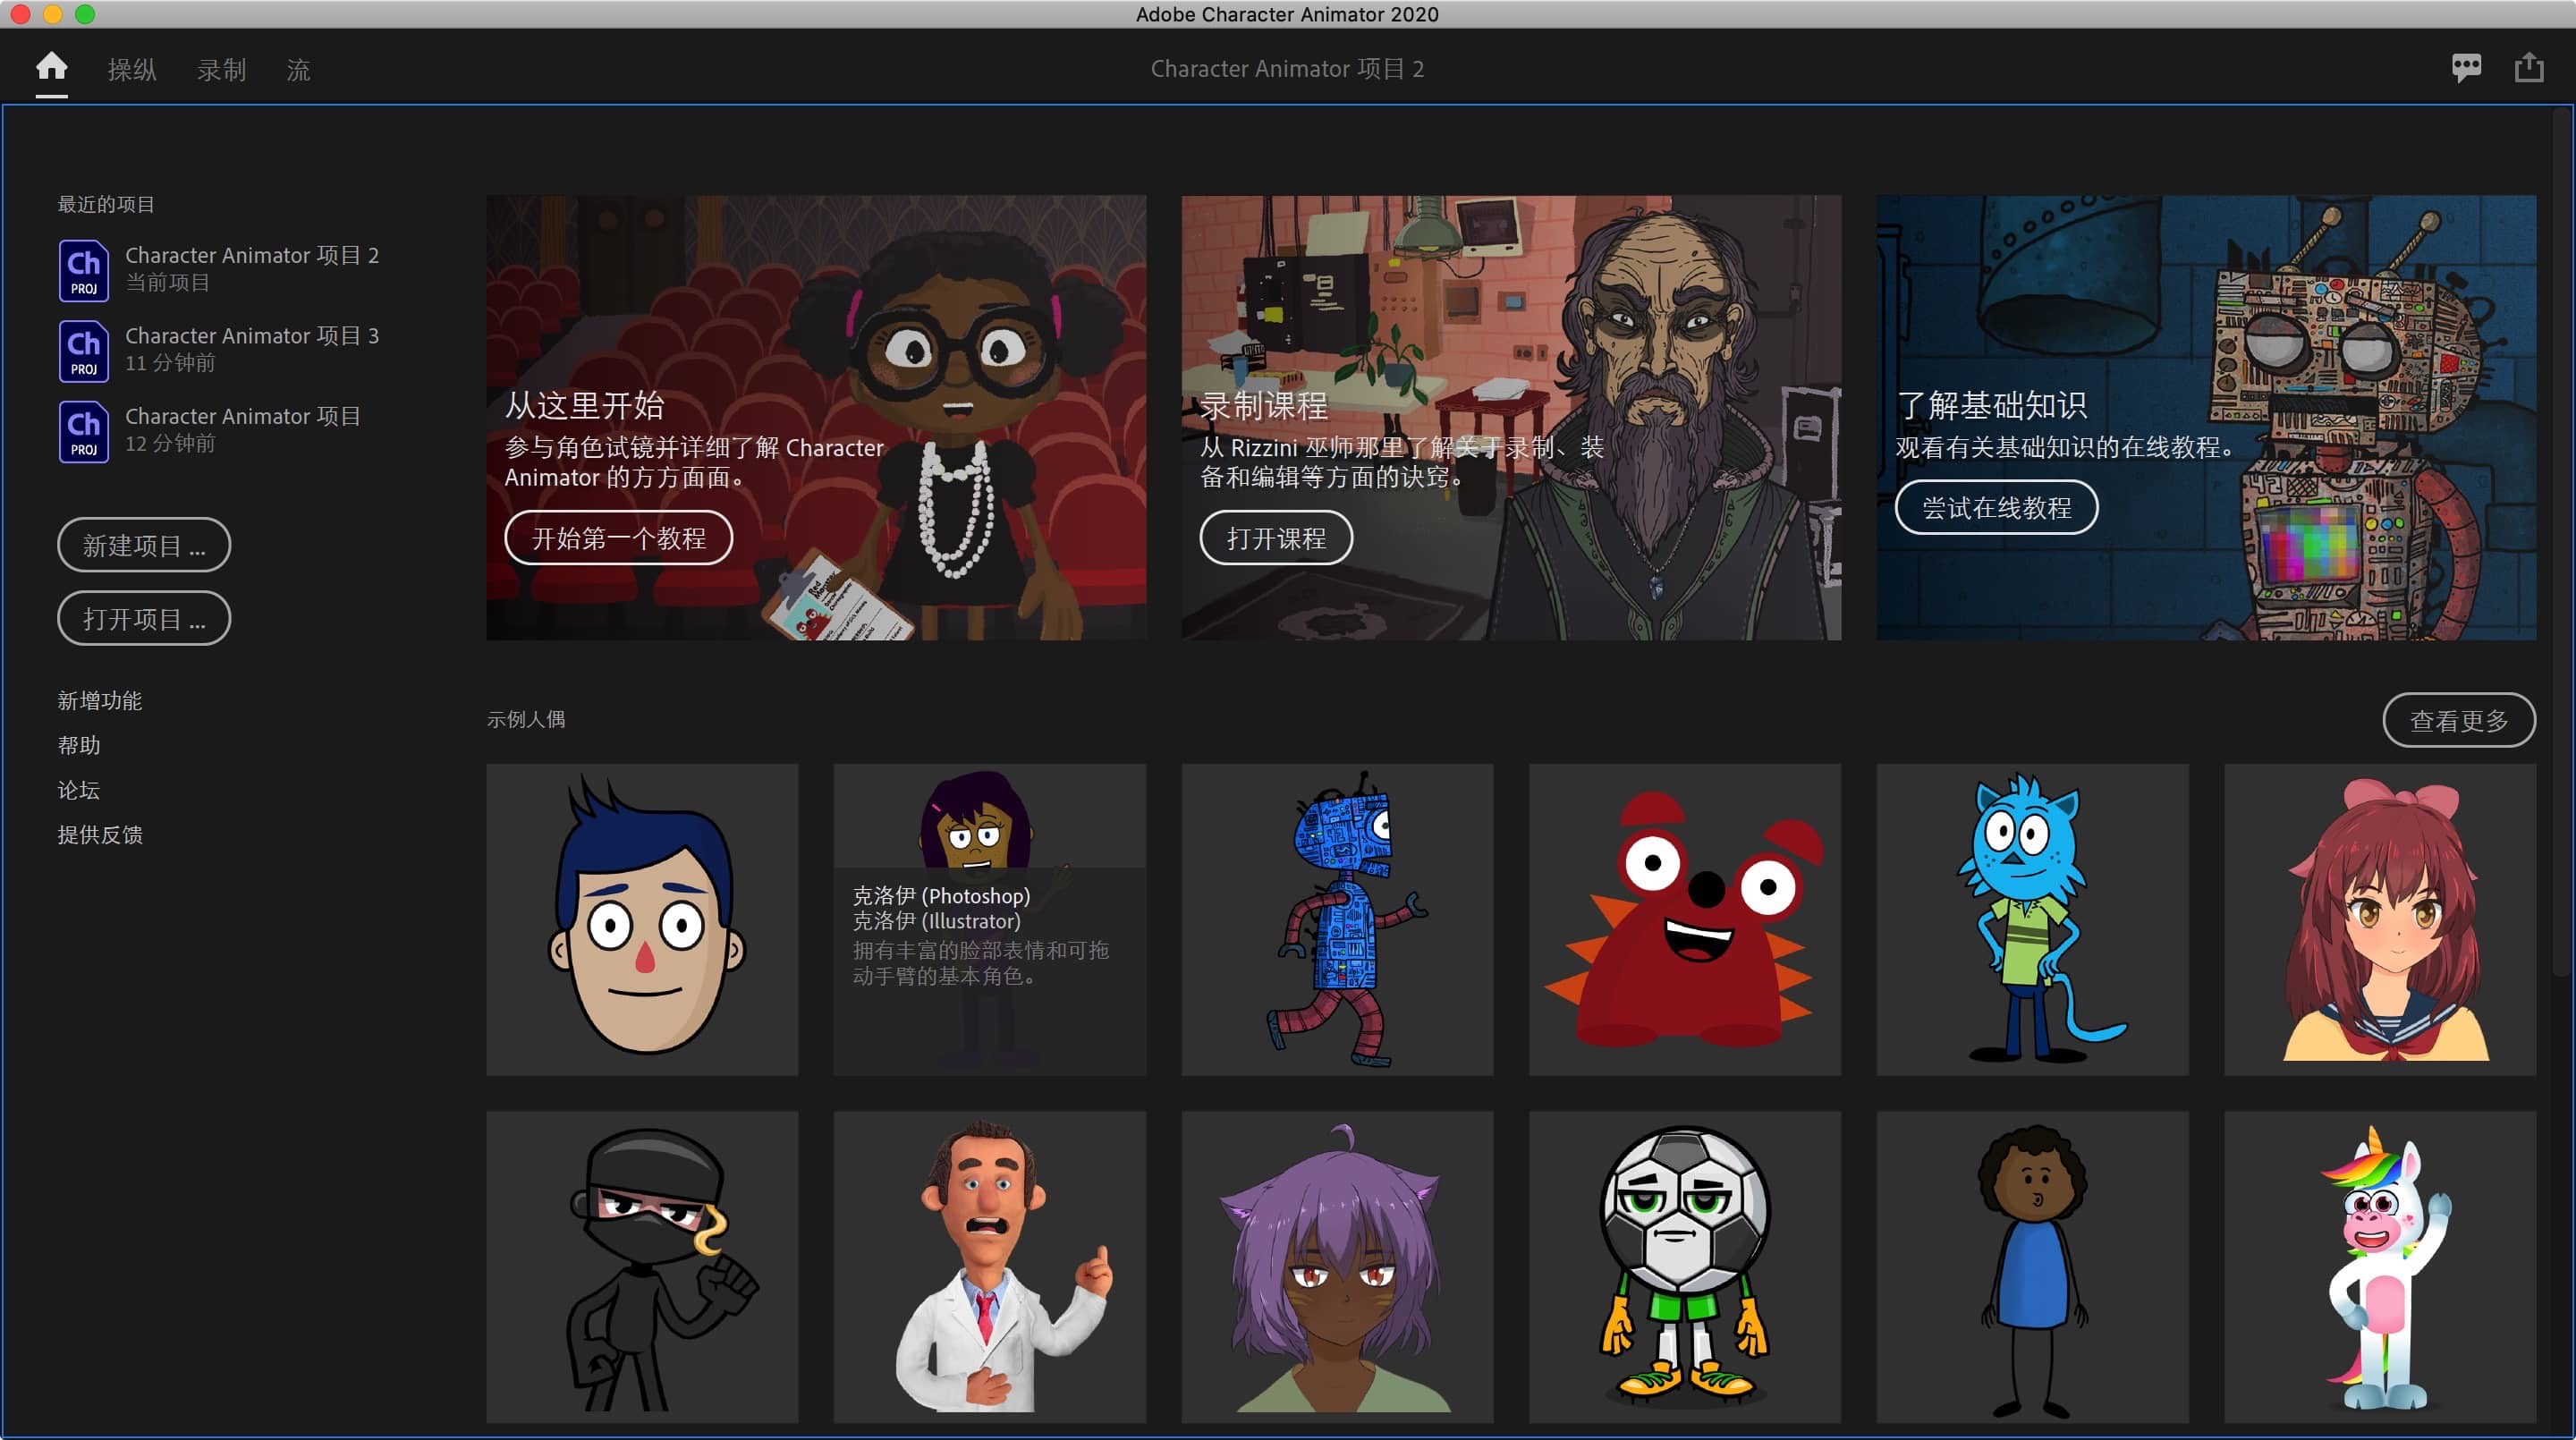The width and height of the screenshot is (2576, 1440).
Task: Select the purple-haired cat-ear girl puppet
Action: coord(1337,1267)
